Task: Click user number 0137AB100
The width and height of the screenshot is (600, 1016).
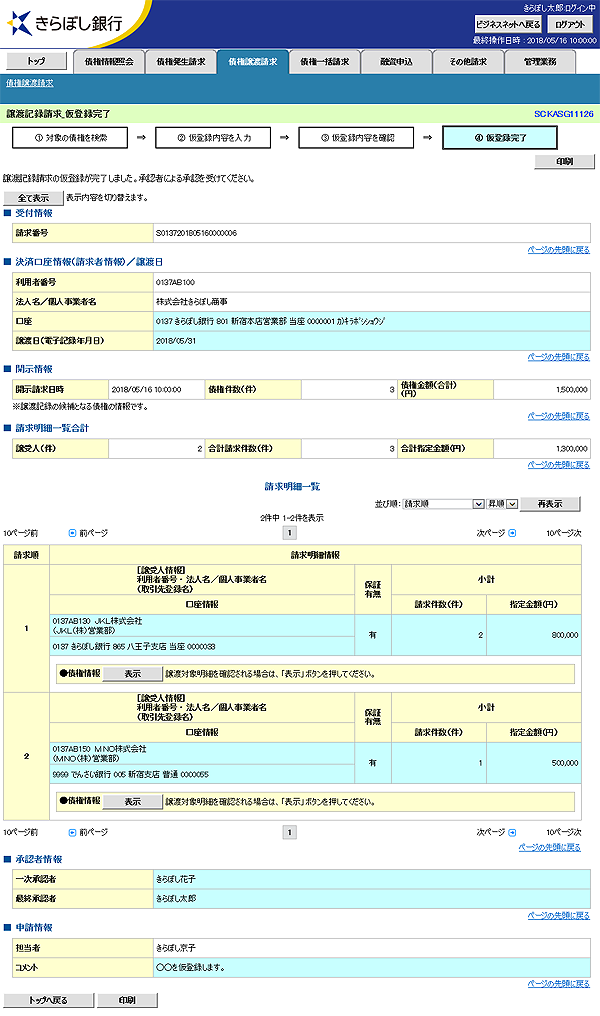Action: 175,283
